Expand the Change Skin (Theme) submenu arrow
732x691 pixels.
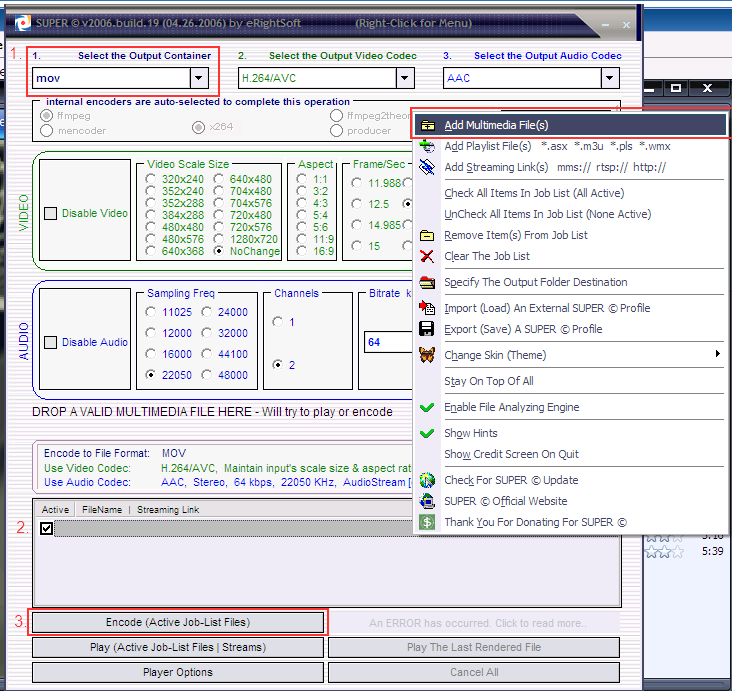coord(718,354)
